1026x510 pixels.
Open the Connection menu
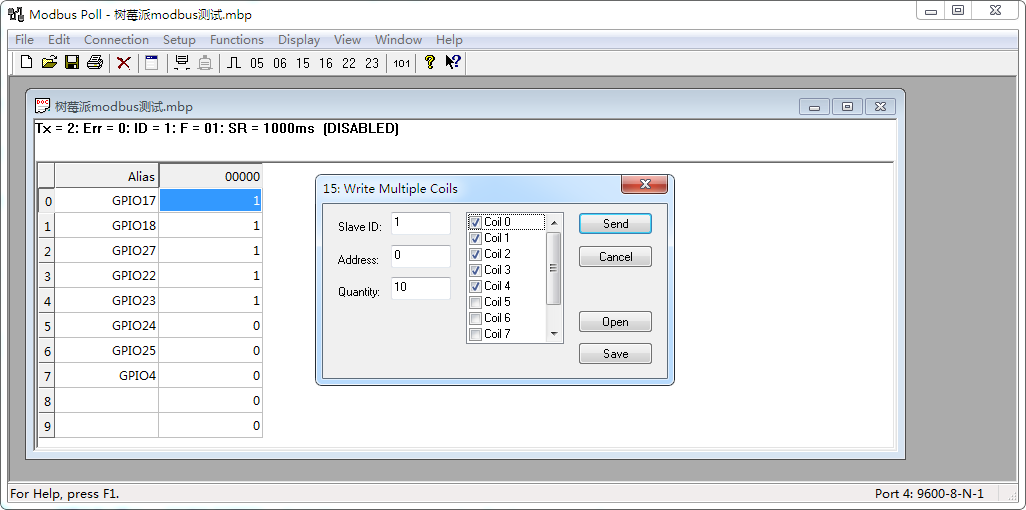coord(116,39)
